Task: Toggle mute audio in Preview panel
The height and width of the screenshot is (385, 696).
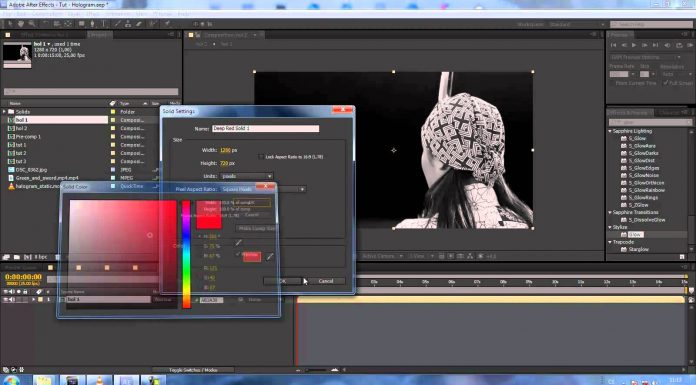Action: [x=667, y=45]
